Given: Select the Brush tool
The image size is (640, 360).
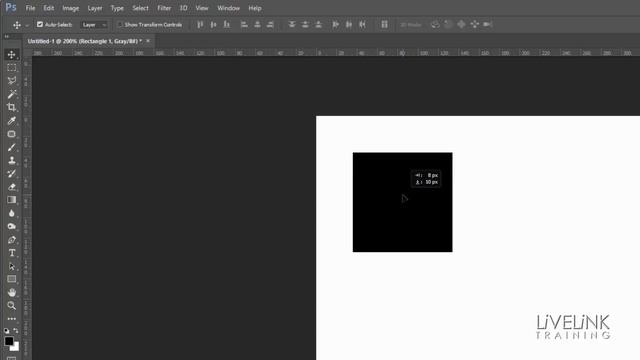Looking at the screenshot, I should 11,147.
